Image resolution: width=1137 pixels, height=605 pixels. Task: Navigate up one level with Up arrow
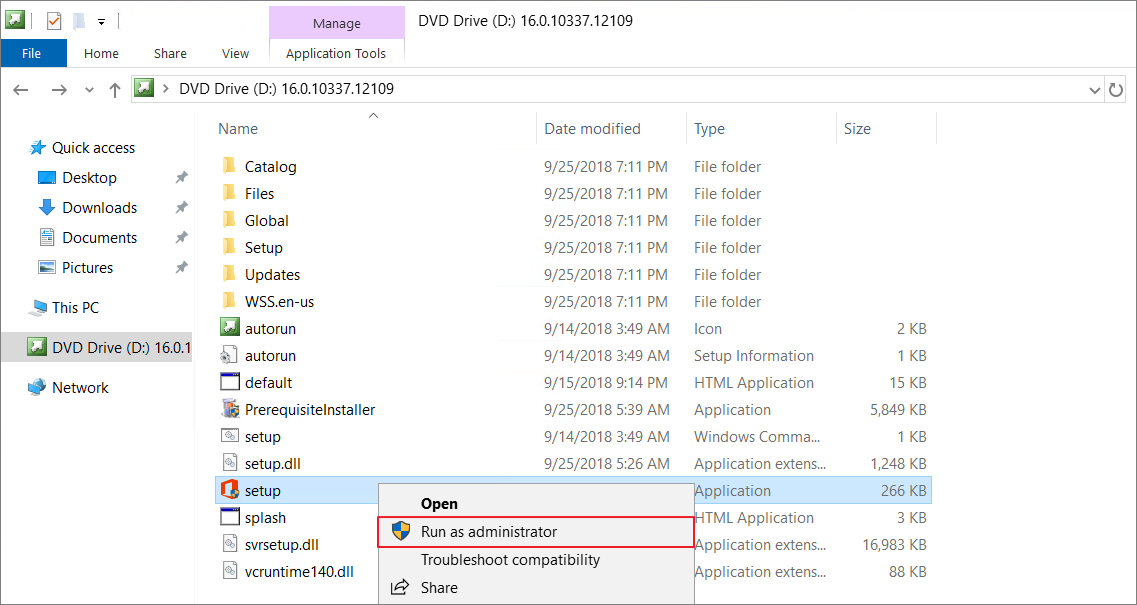(115, 89)
